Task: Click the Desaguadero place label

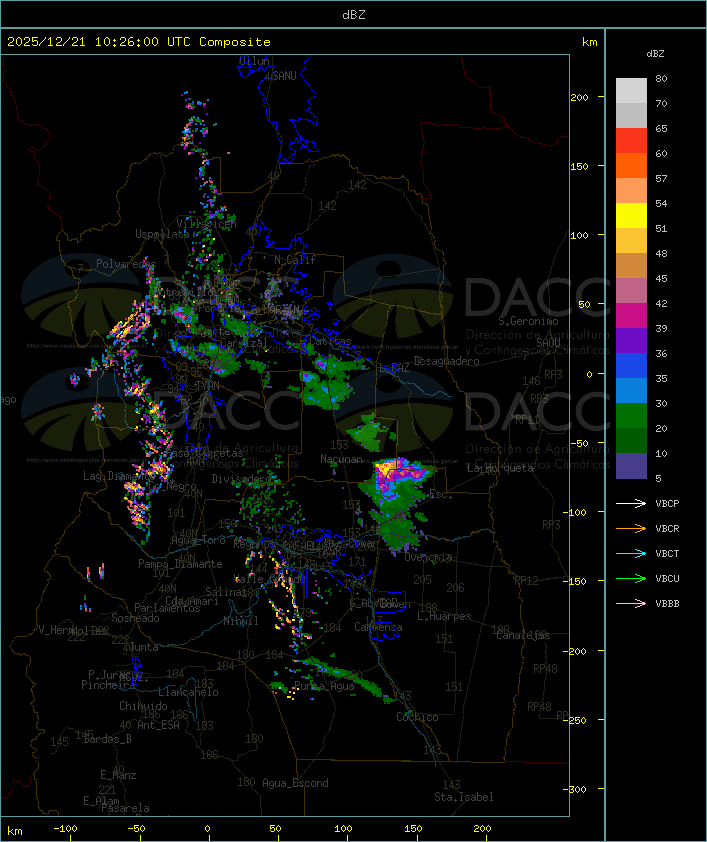Action: point(446,361)
